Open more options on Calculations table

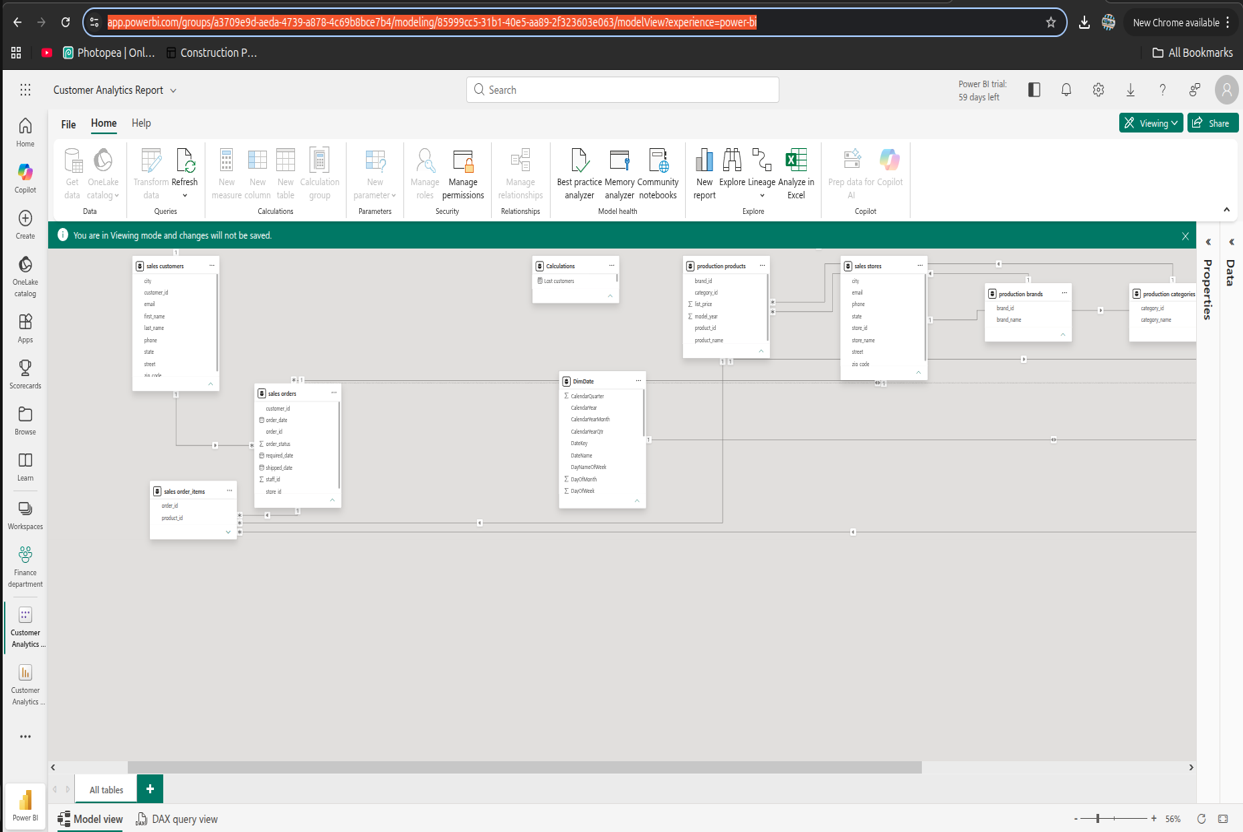(x=611, y=266)
